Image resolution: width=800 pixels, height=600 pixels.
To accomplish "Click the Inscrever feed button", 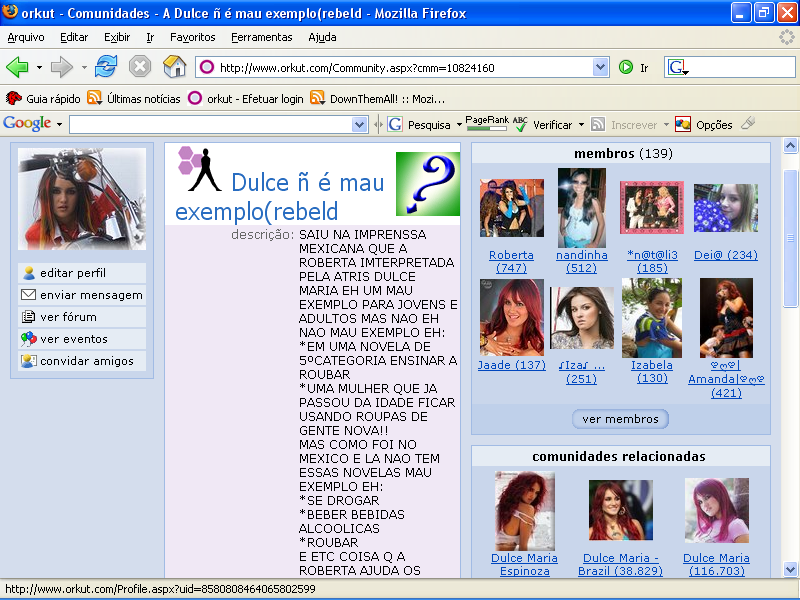I will click(x=624, y=124).
